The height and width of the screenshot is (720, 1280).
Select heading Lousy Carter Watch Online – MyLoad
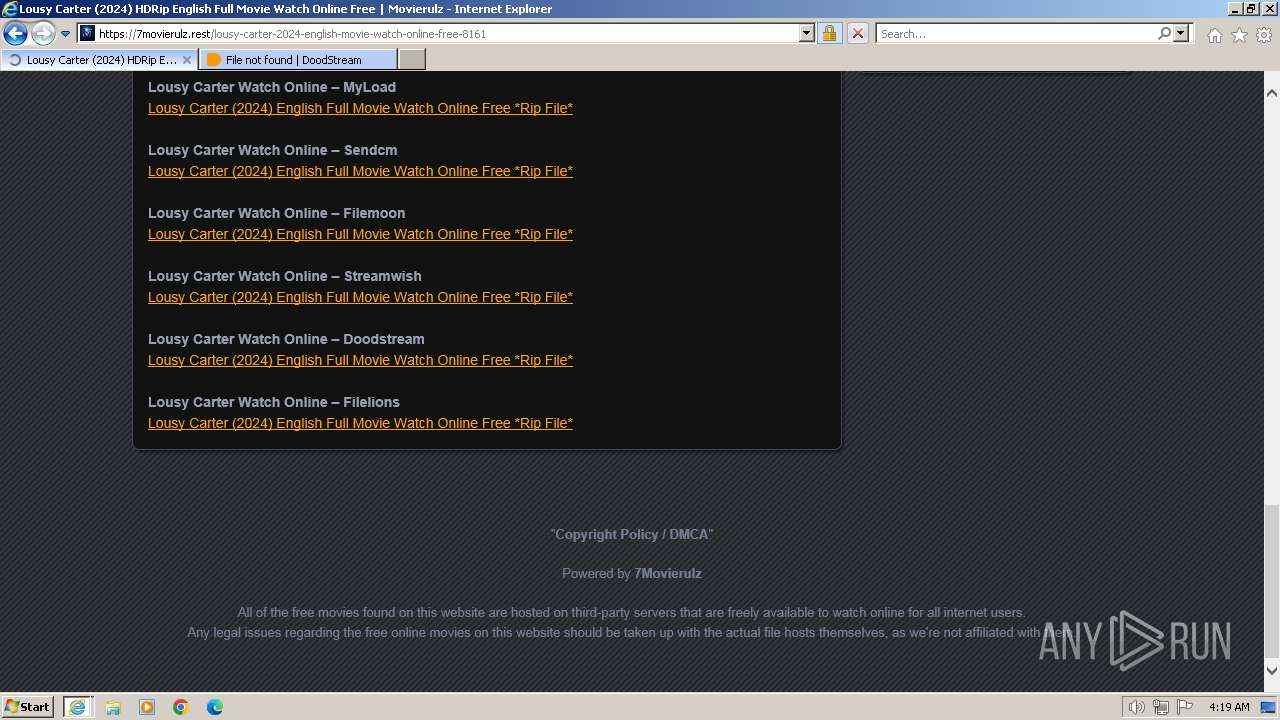coord(272,87)
